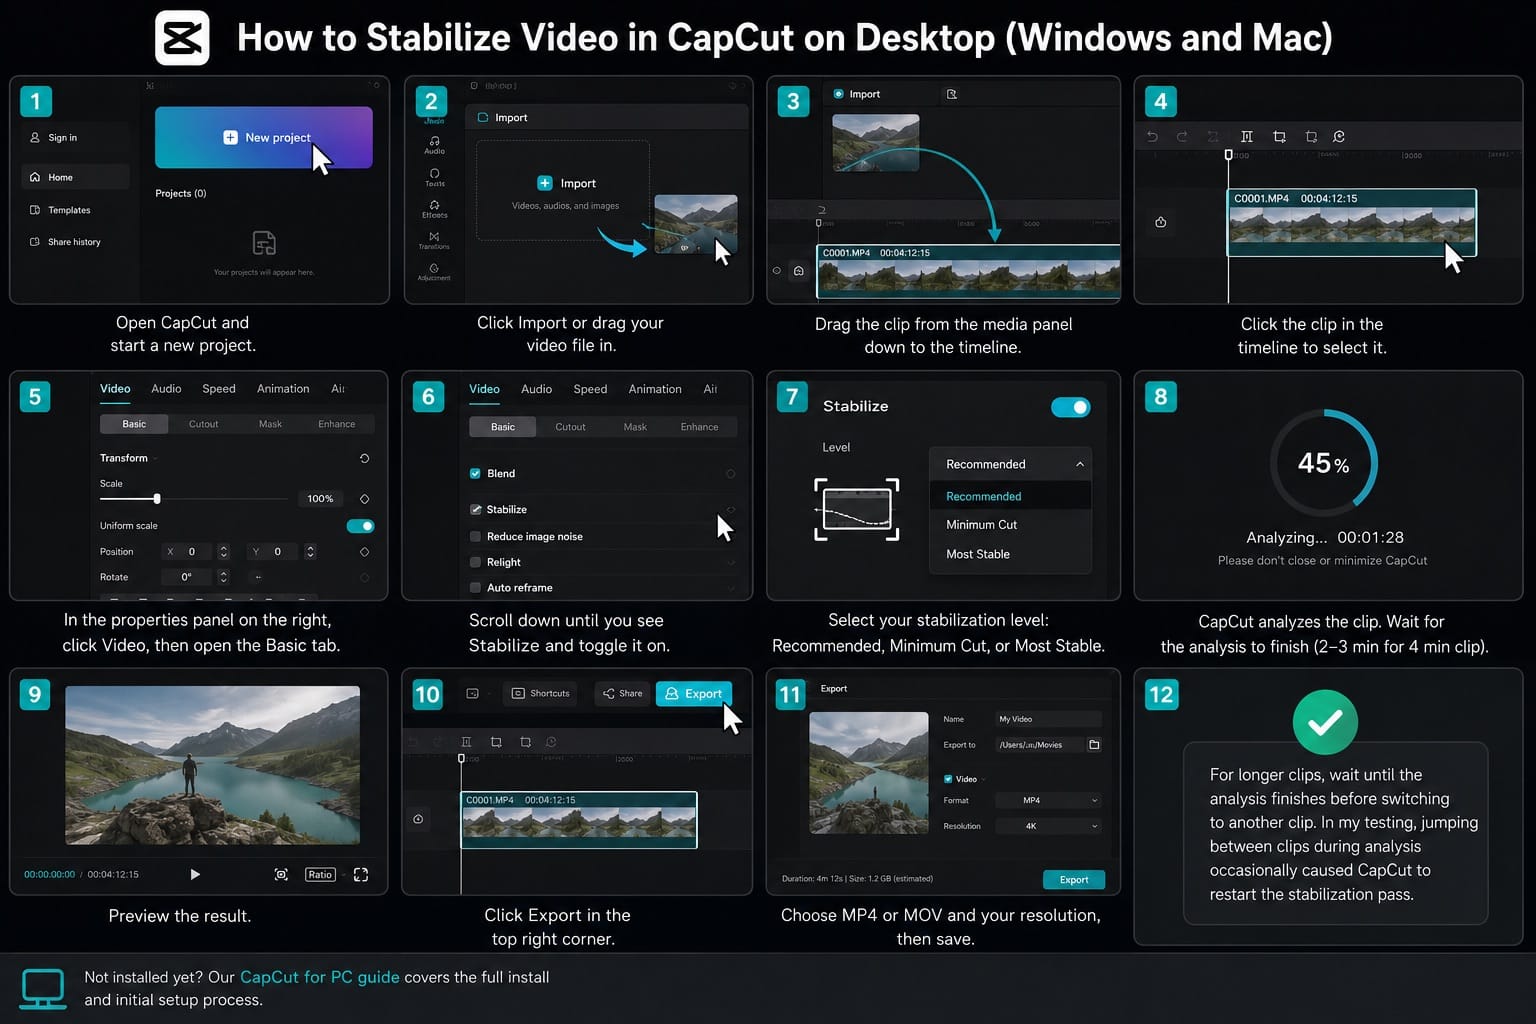This screenshot has width=1536, height=1024.
Task: Click the eye icon beside step 3 timeline track
Action: point(776,270)
